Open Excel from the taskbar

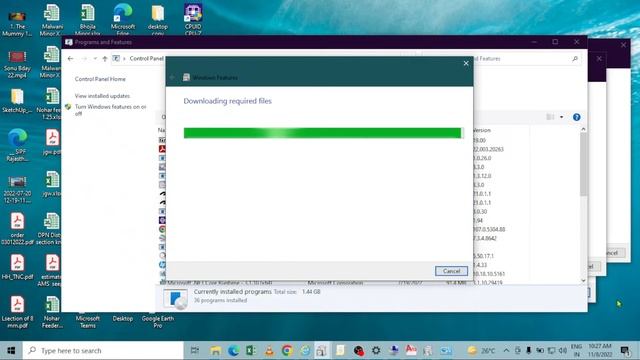[x=251, y=351]
